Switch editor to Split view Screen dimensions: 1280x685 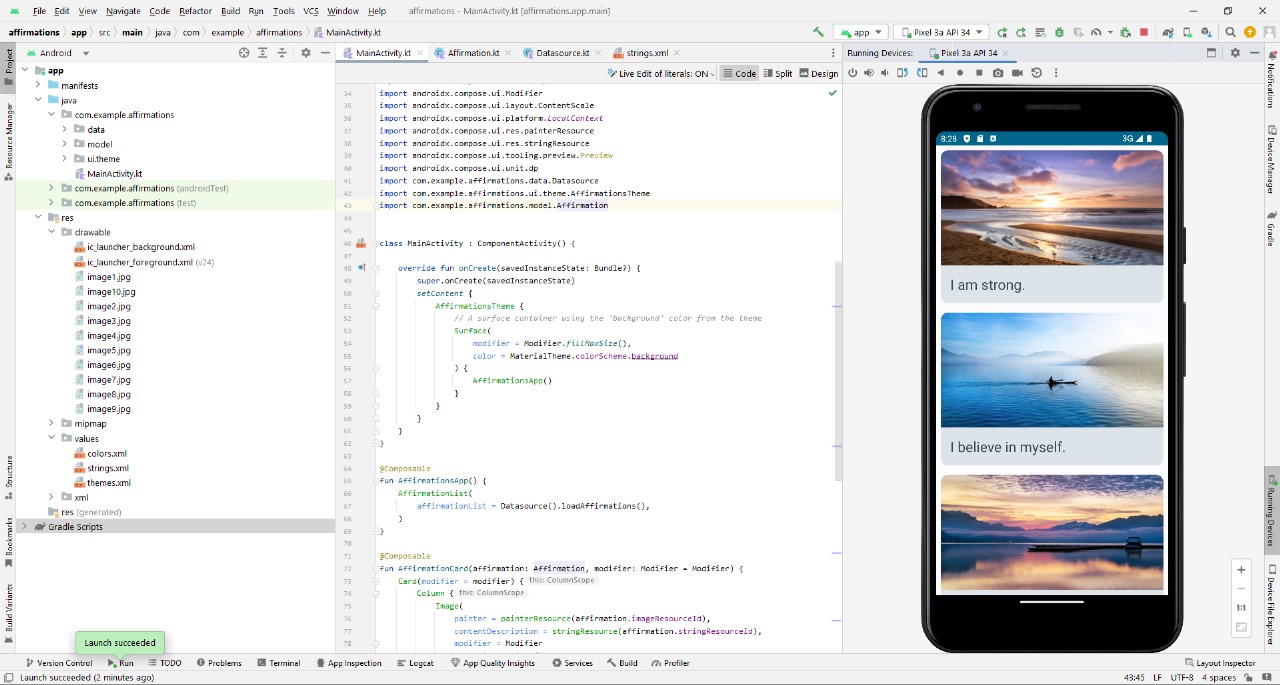click(778, 73)
